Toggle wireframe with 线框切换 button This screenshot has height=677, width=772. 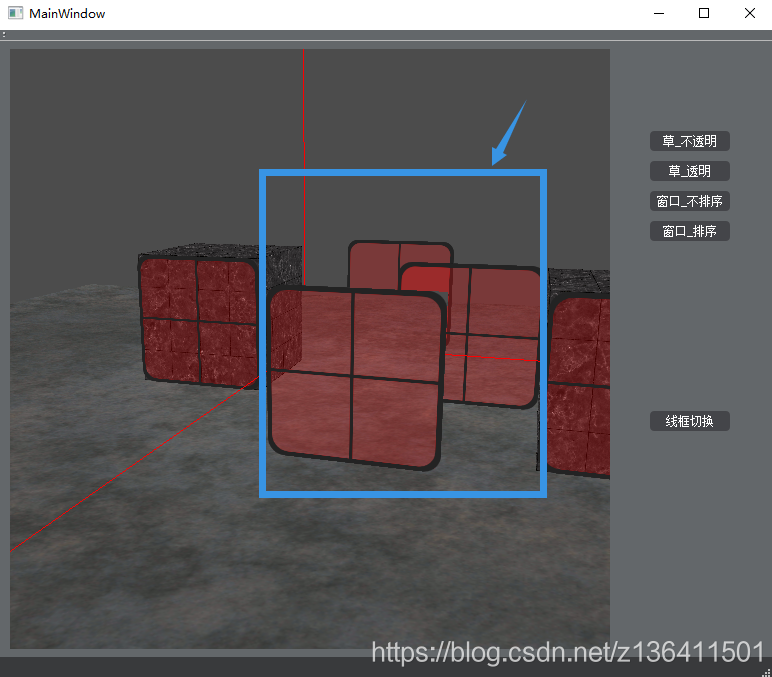point(689,421)
